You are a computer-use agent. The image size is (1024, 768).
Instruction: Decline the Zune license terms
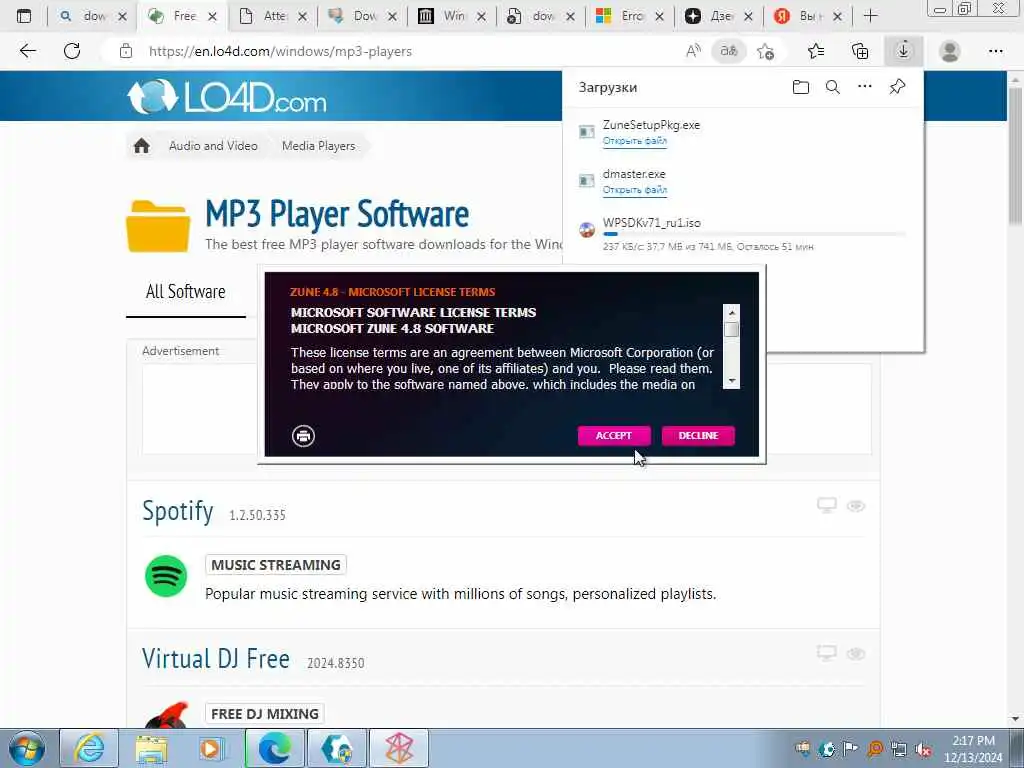698,436
